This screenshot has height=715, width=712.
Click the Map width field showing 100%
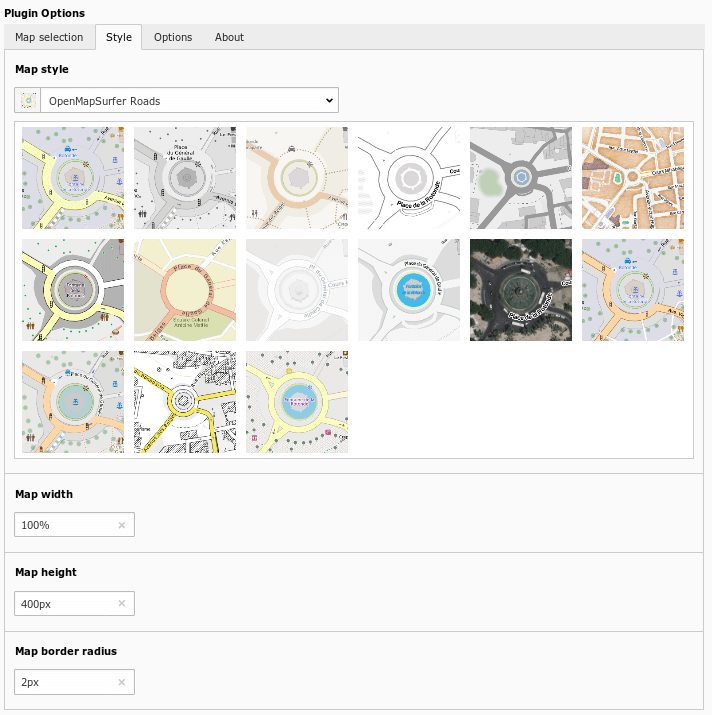pyautogui.click(x=74, y=524)
